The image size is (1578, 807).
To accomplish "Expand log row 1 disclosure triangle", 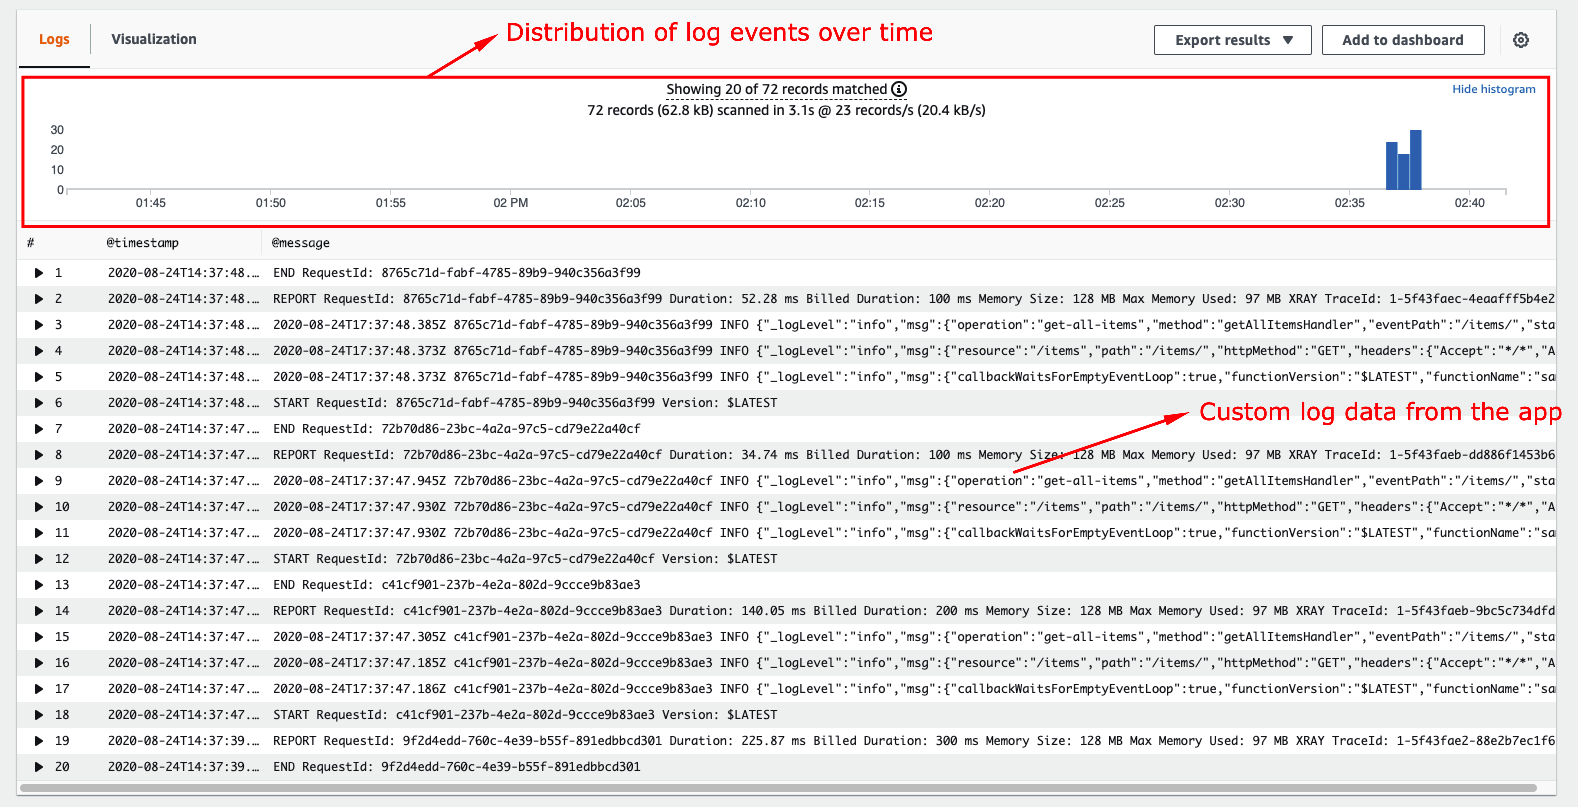I will (39, 273).
